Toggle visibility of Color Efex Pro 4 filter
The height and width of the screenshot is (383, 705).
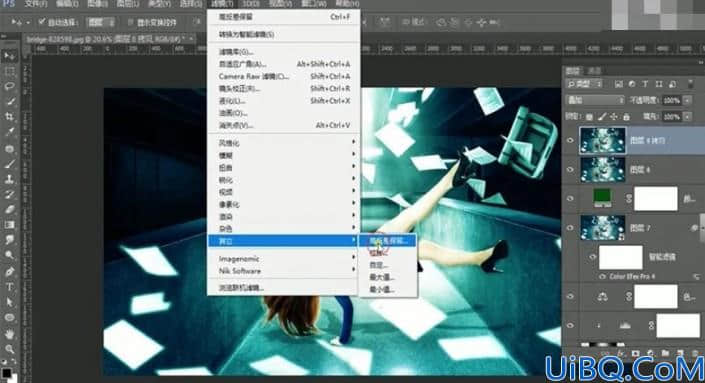(x=602, y=276)
